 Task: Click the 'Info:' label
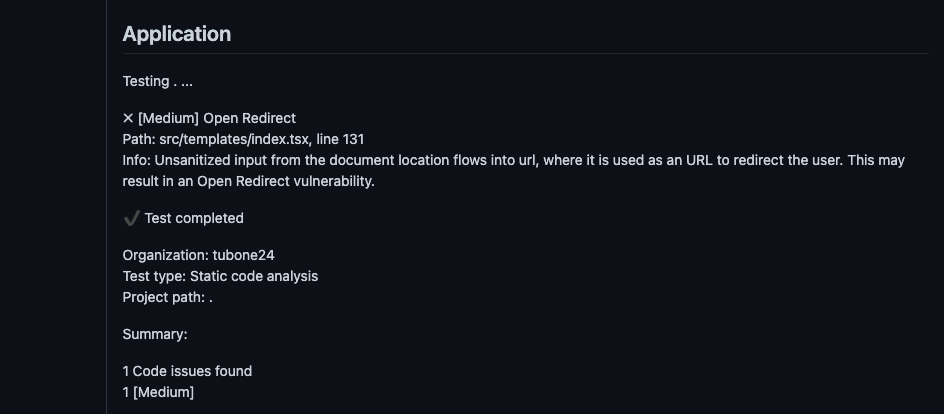tap(137, 161)
